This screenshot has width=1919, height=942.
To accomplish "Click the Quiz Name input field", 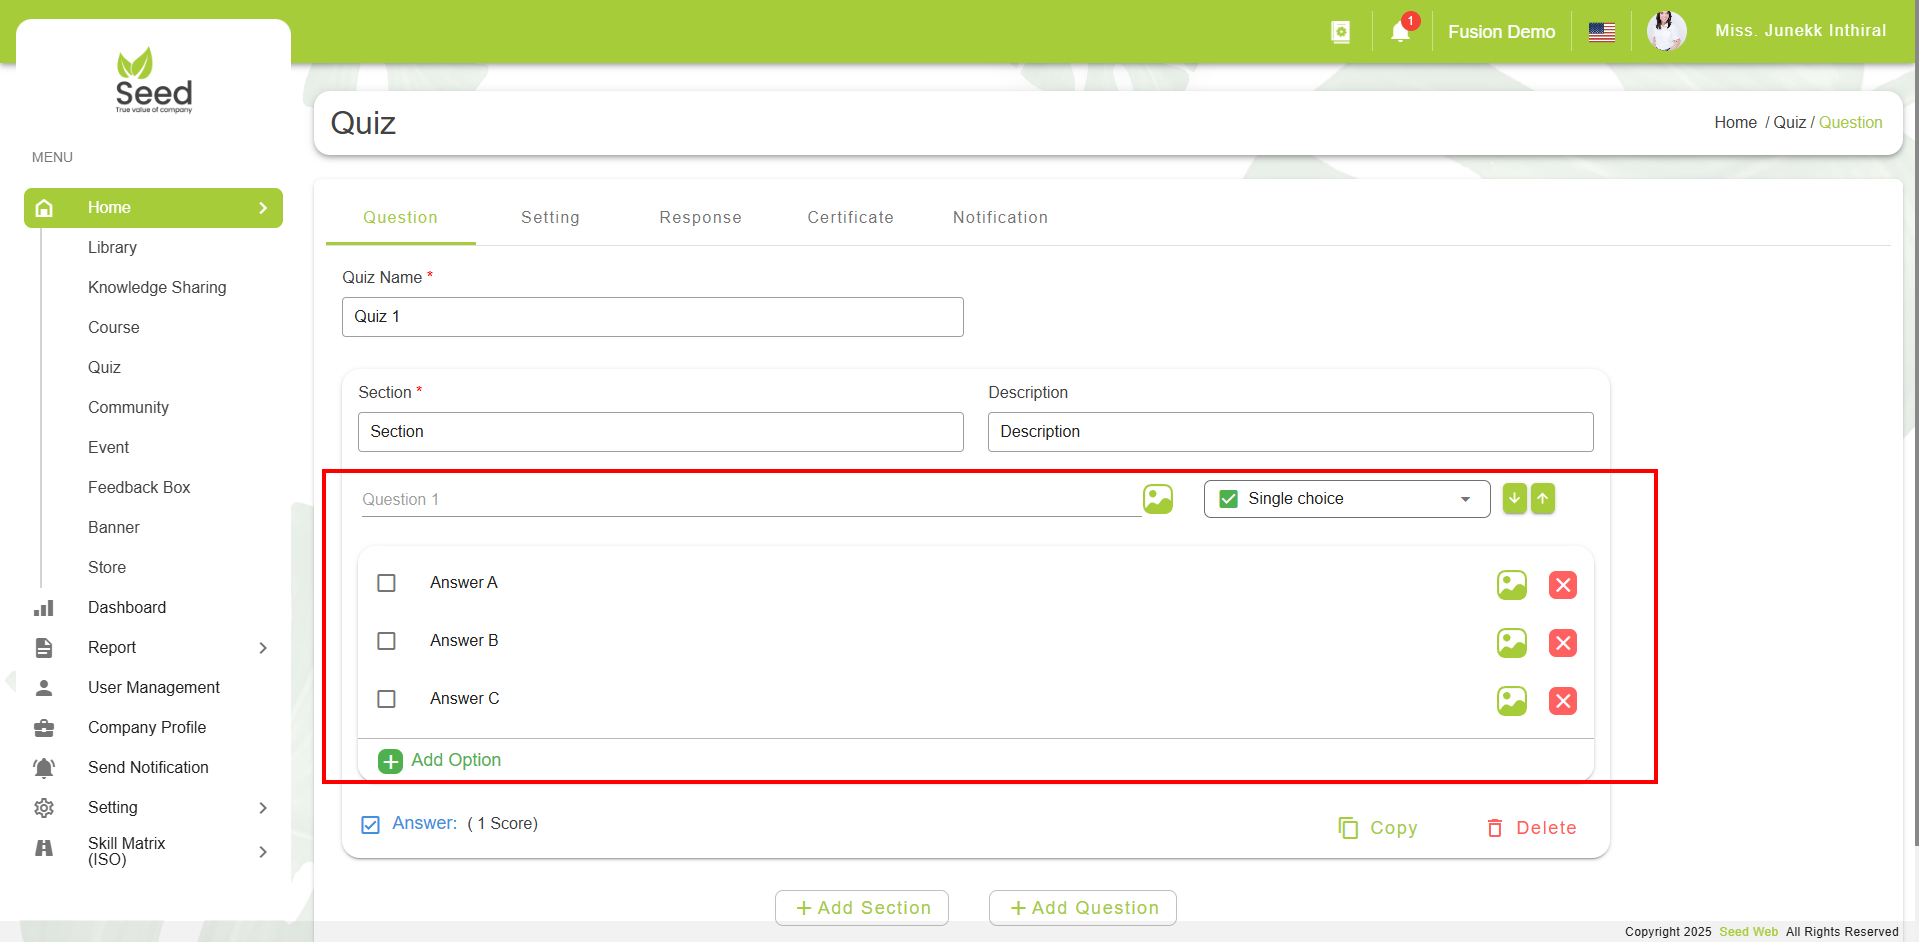I will (652, 316).
